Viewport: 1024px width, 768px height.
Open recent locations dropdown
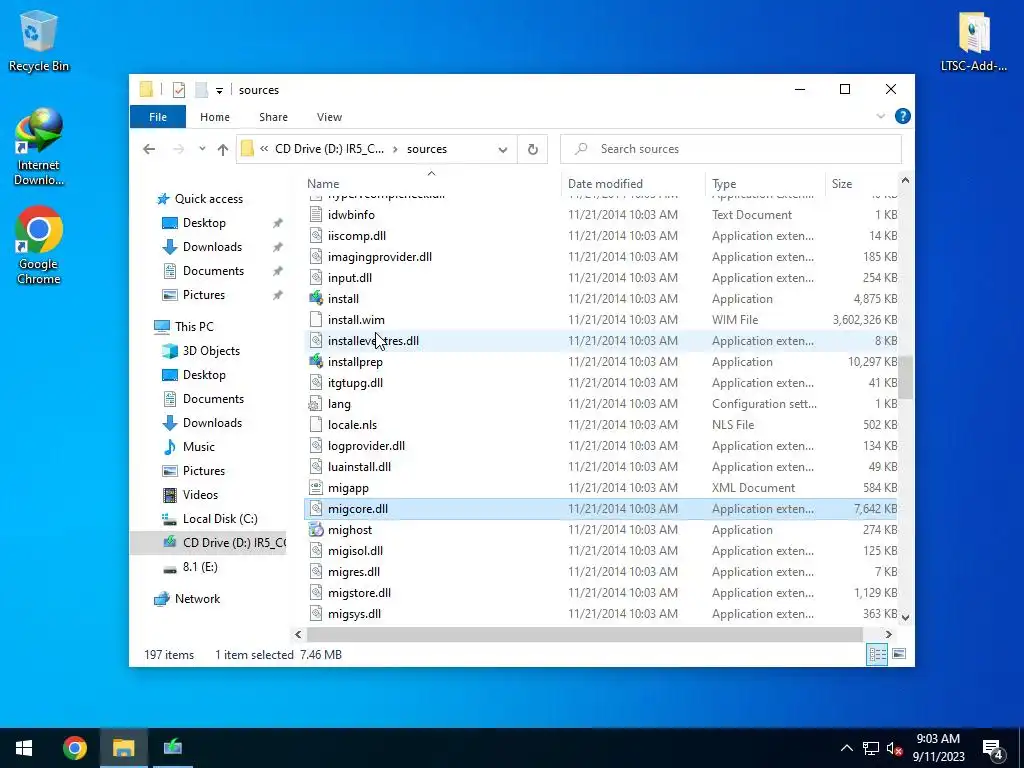click(x=202, y=149)
